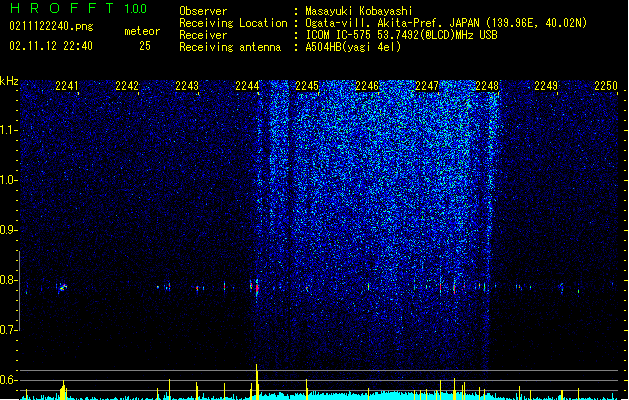Click the 'meteor' label
Screen dimensions: 629x400
coord(142,31)
